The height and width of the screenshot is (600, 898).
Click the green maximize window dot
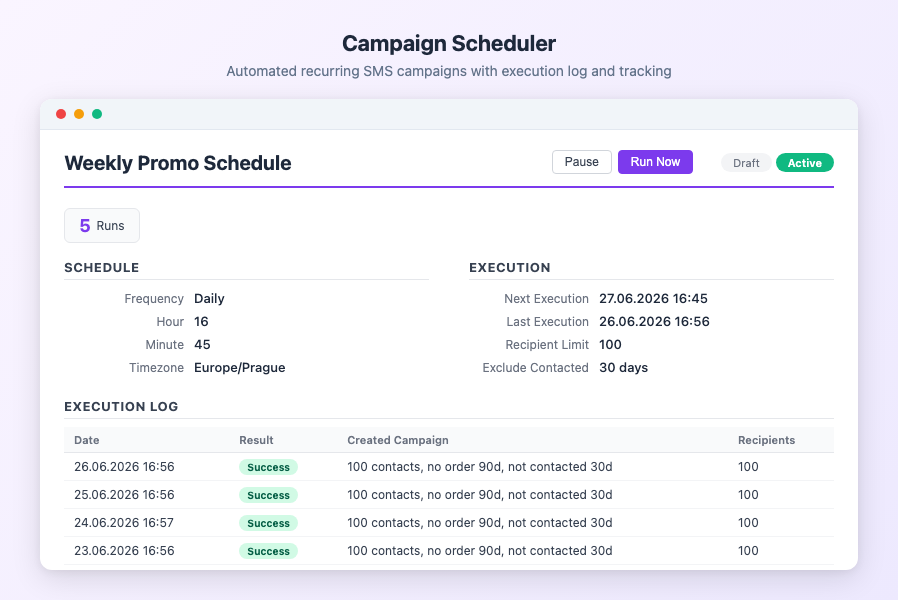point(97,114)
